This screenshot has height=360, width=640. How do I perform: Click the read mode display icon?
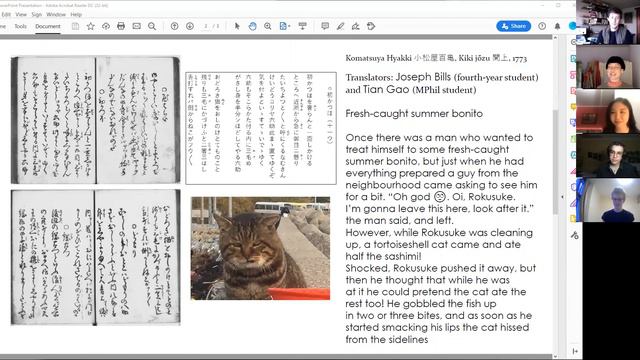coord(302,26)
